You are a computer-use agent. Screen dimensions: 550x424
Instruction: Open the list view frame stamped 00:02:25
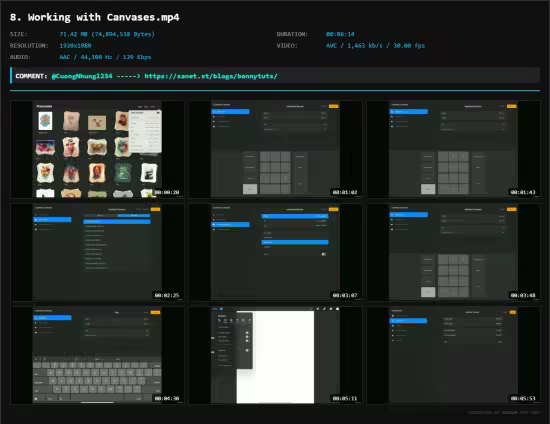coord(97,253)
